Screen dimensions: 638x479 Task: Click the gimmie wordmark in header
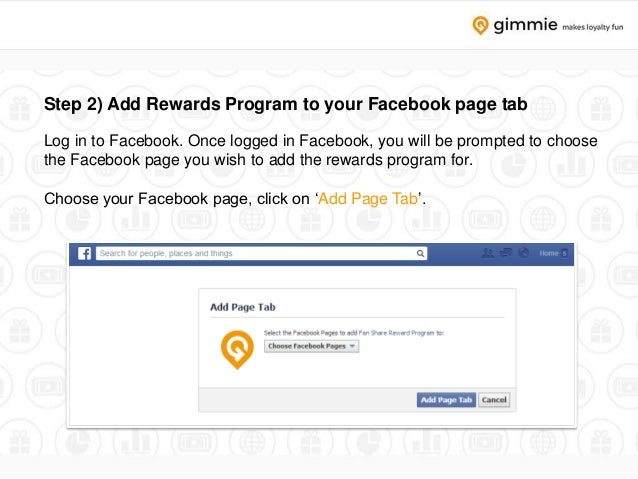coord(525,25)
